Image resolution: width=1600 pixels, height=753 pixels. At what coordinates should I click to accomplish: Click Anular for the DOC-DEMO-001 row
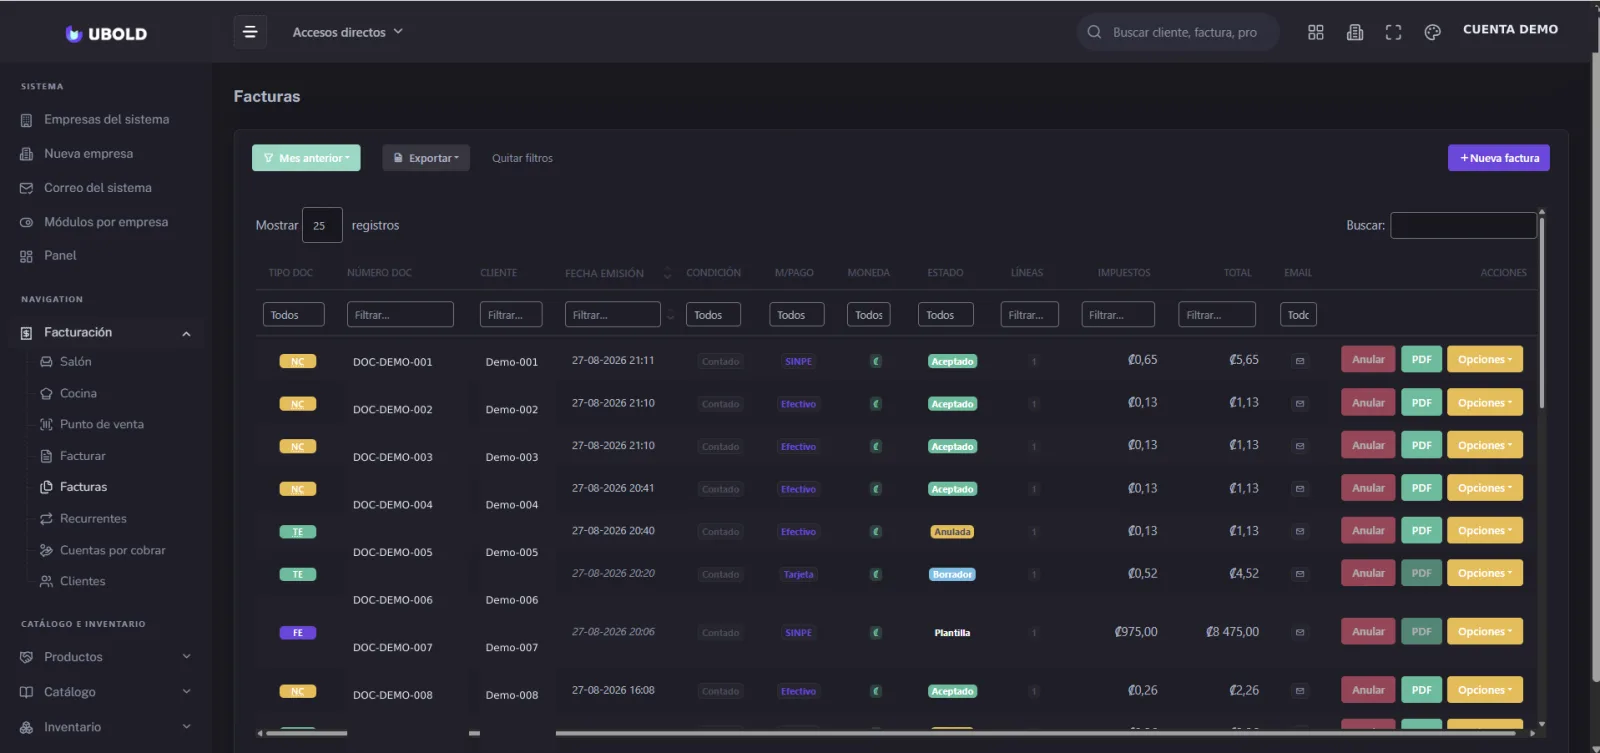pos(1368,360)
